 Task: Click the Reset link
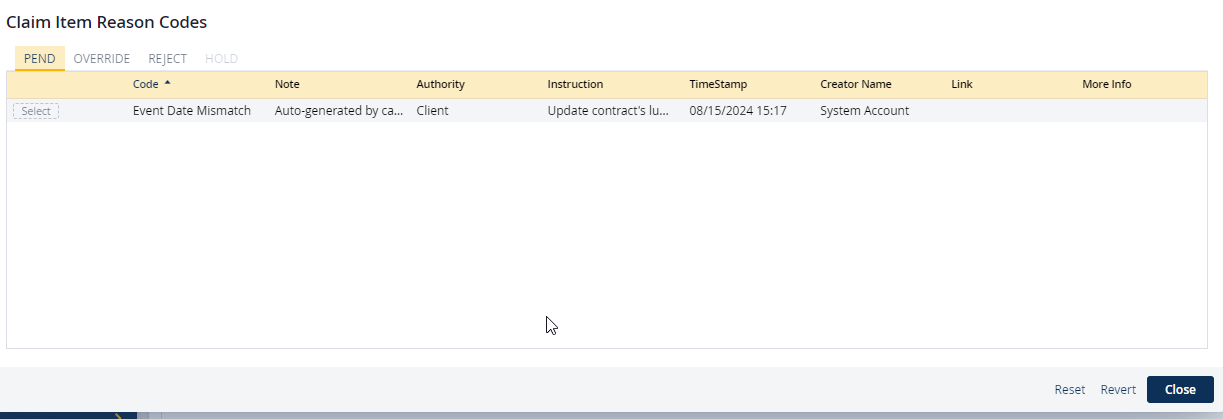(1069, 390)
